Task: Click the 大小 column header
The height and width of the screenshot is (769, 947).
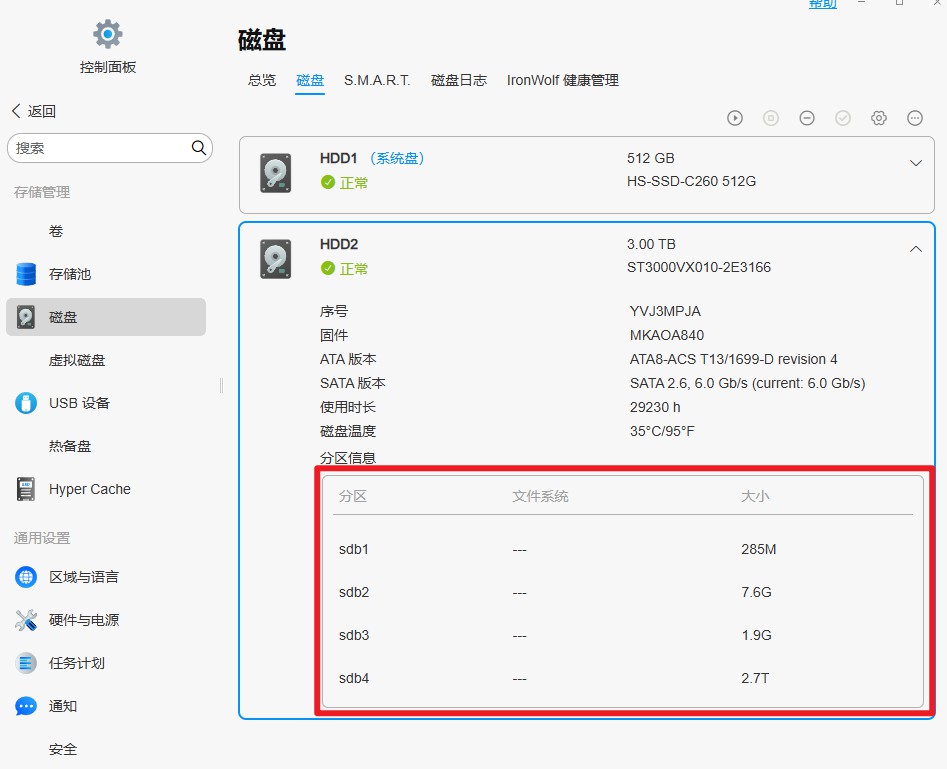Action: (x=755, y=496)
